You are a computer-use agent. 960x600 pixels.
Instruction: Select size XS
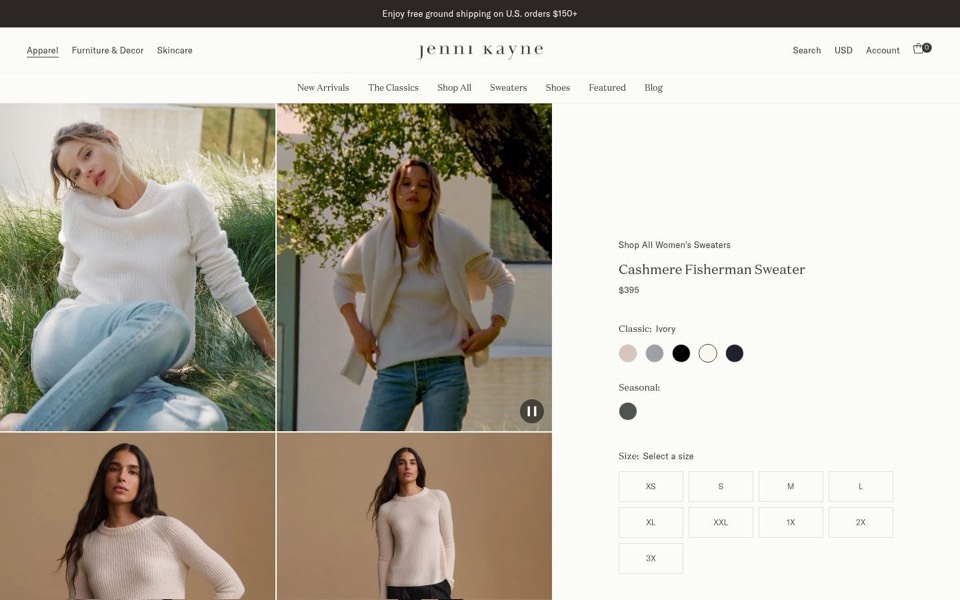click(650, 486)
